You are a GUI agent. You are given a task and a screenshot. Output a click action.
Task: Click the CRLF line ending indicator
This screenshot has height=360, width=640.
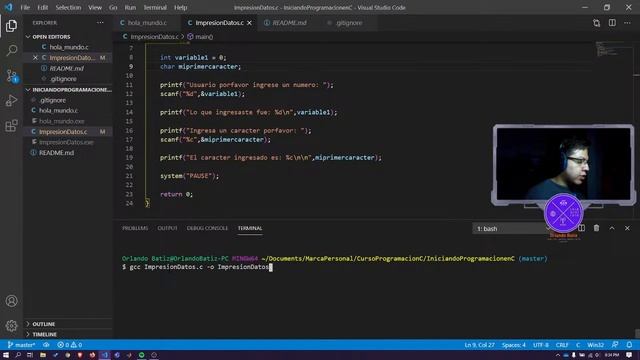[562, 345]
